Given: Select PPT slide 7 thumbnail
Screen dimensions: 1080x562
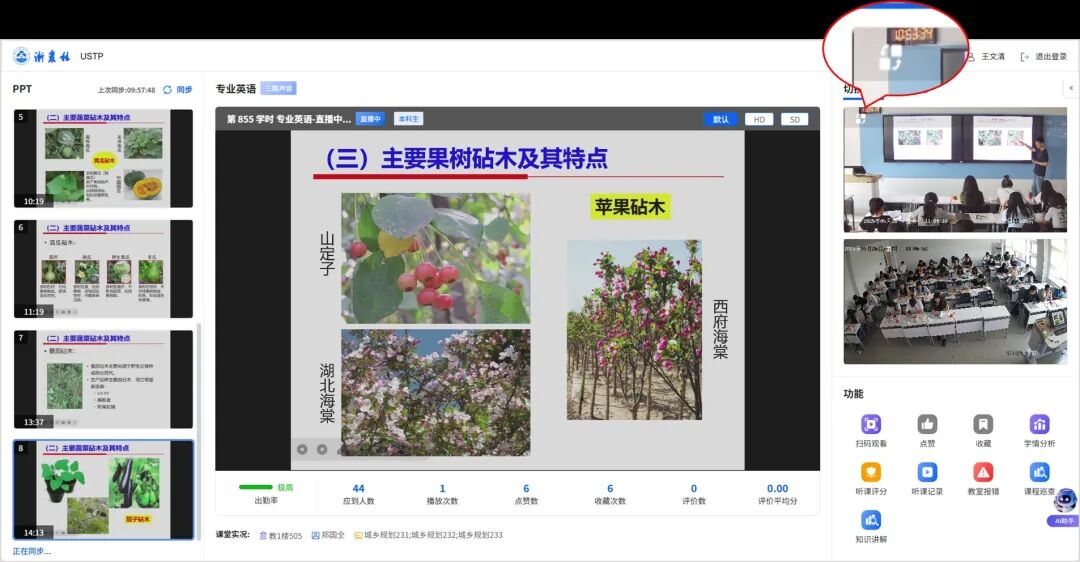Looking at the screenshot, I should click(x=103, y=380).
